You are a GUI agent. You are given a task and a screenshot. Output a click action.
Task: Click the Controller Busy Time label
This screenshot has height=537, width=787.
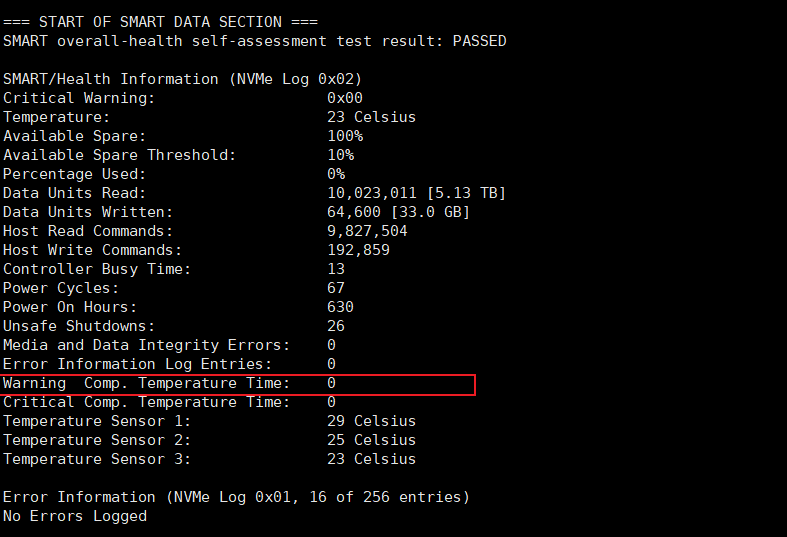click(x=97, y=269)
